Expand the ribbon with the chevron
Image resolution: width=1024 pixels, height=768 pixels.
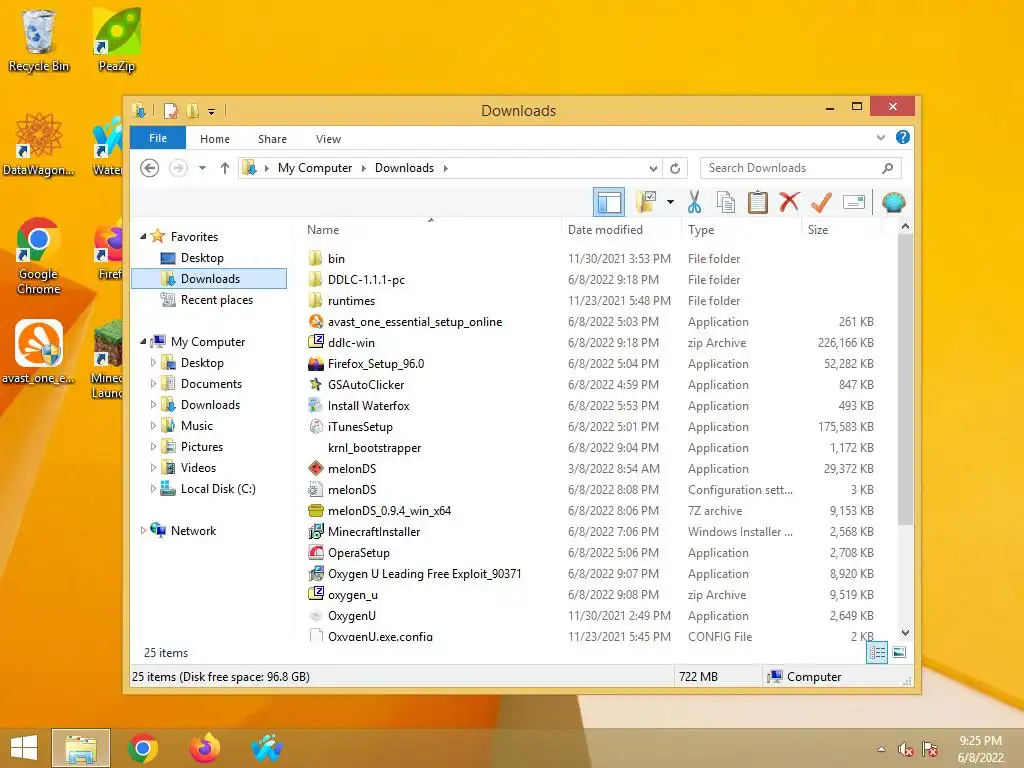pyautogui.click(x=881, y=137)
